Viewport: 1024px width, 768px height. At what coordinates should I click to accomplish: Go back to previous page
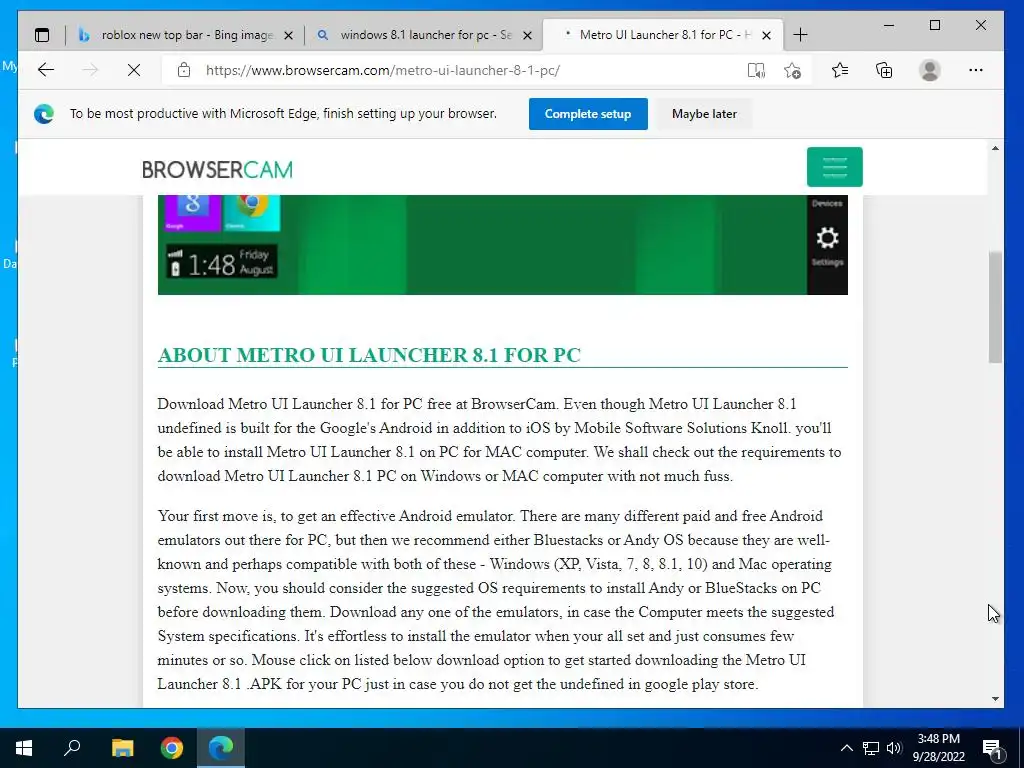[x=46, y=70]
